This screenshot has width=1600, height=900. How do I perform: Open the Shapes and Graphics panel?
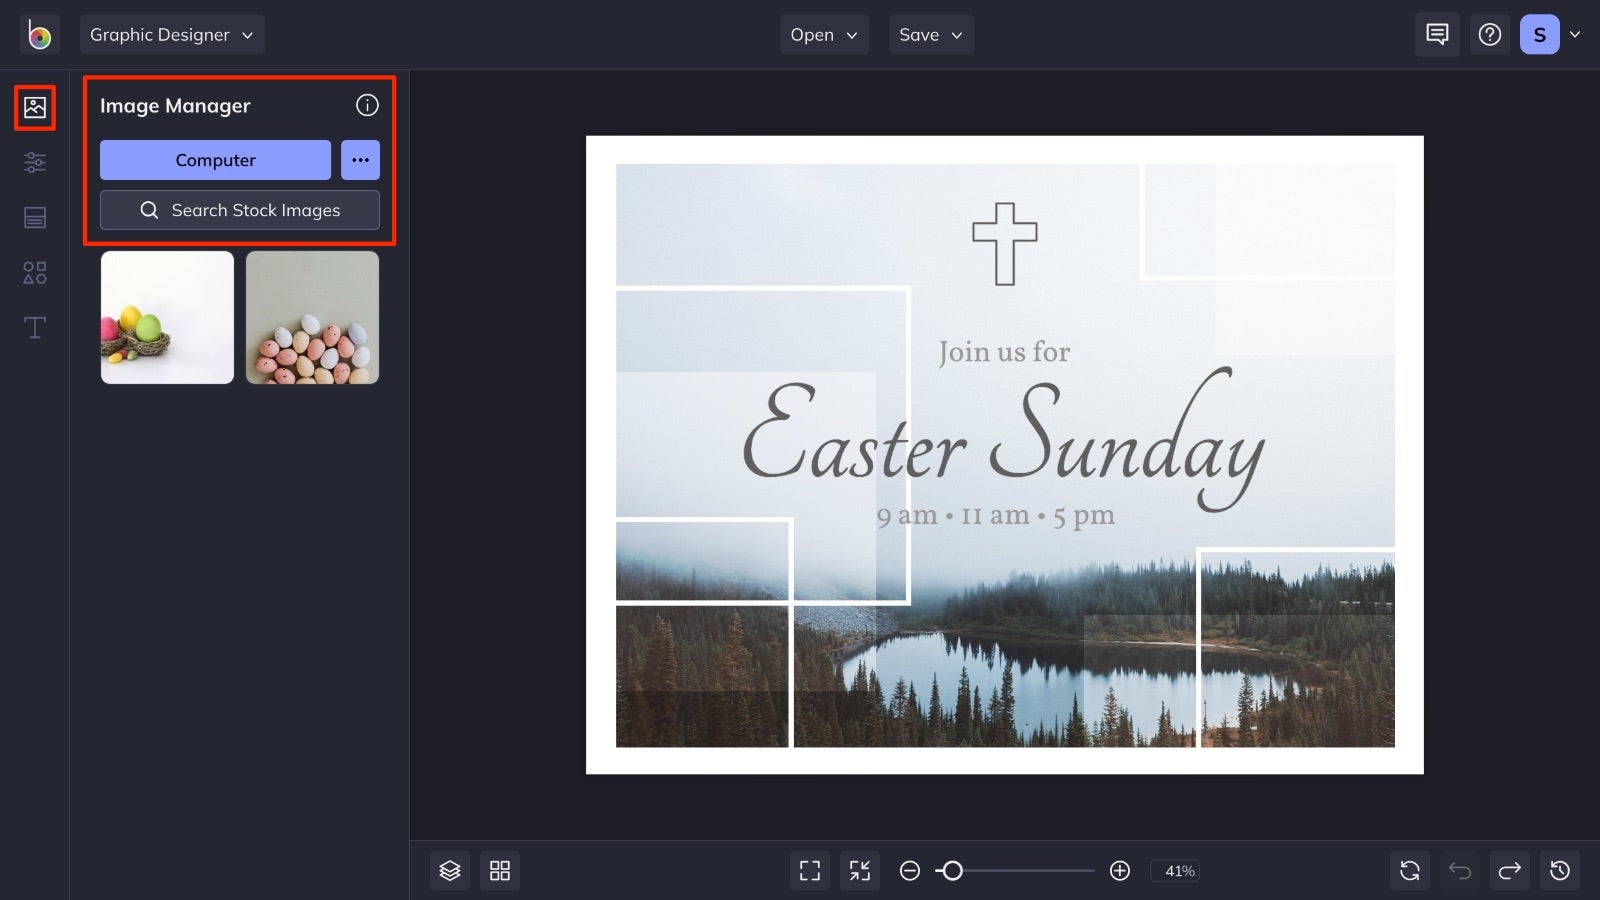[x=34, y=272]
